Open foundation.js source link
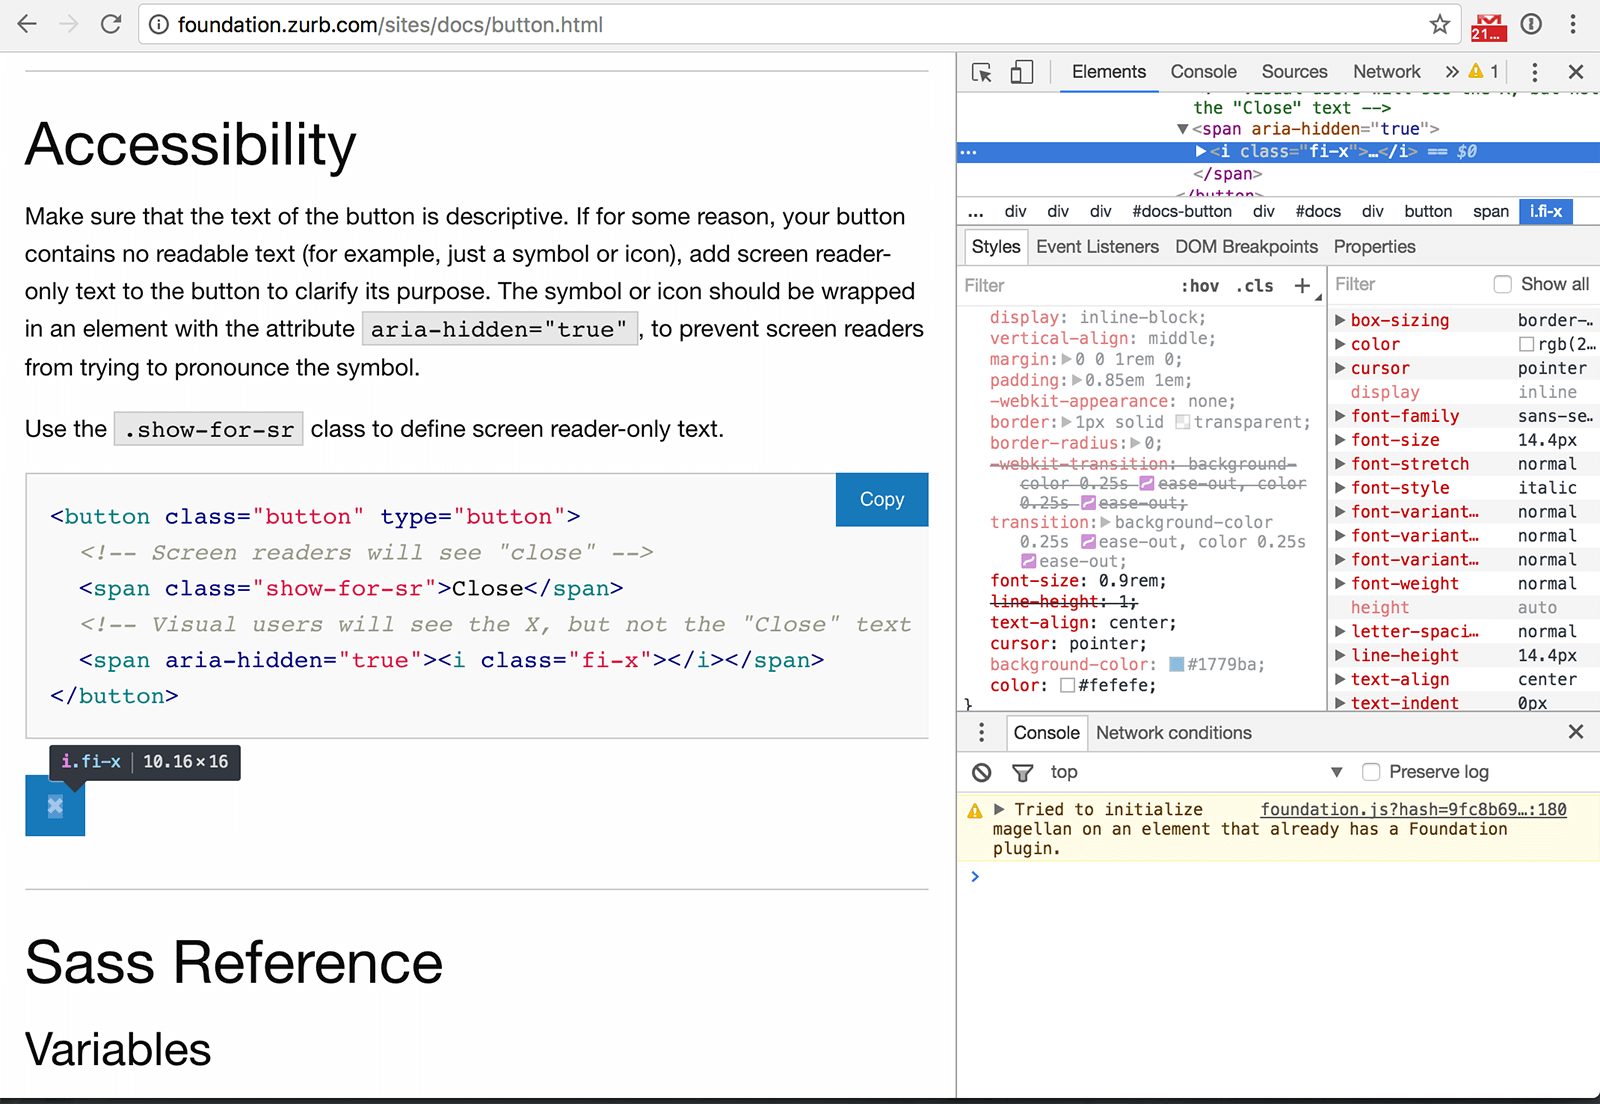Viewport: 1600px width, 1104px height. (x=1413, y=810)
